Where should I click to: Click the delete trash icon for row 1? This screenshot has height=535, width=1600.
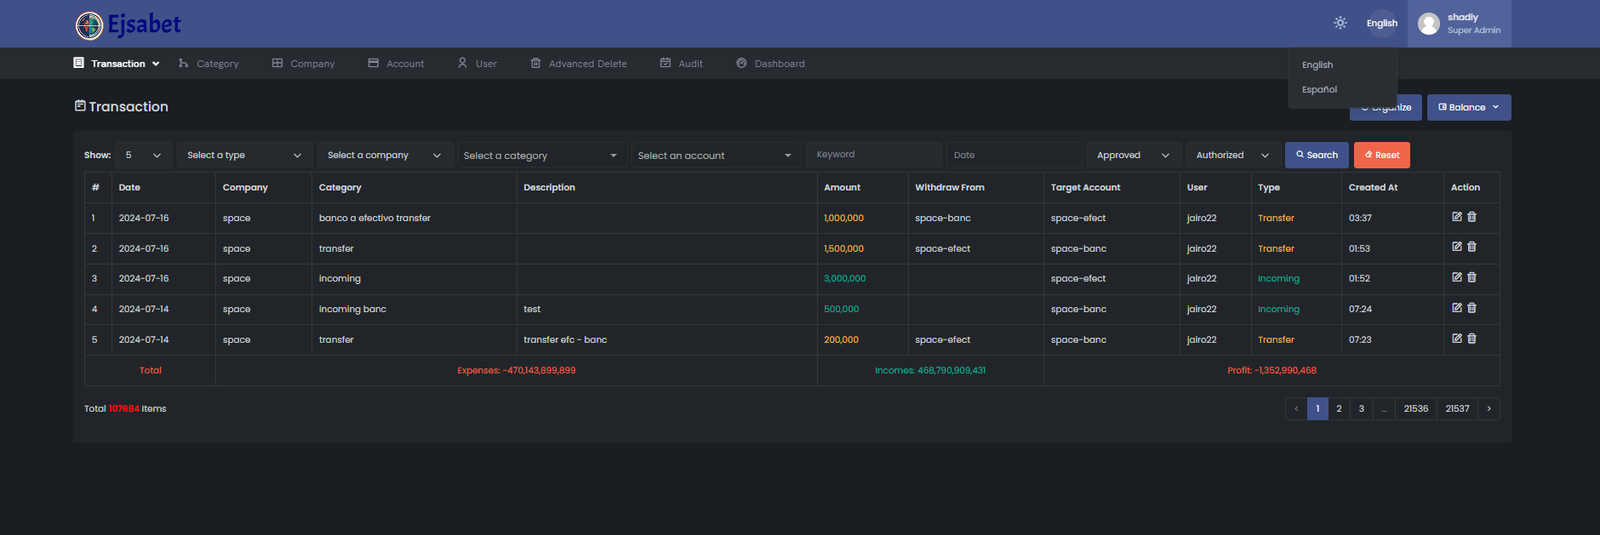pyautogui.click(x=1472, y=217)
